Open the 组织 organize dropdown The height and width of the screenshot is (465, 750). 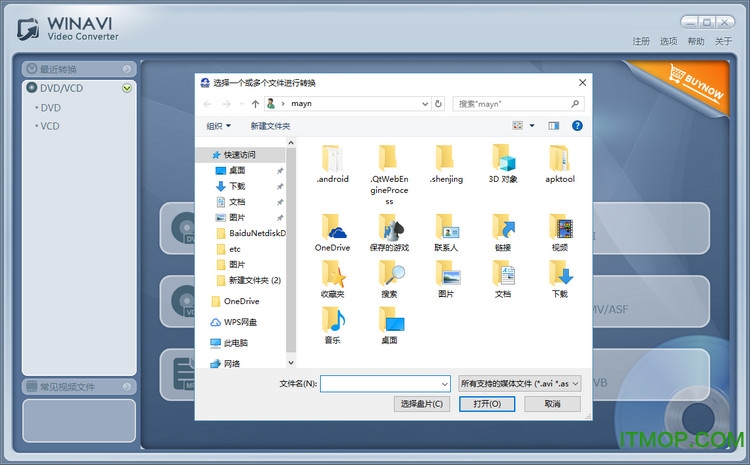(218, 126)
